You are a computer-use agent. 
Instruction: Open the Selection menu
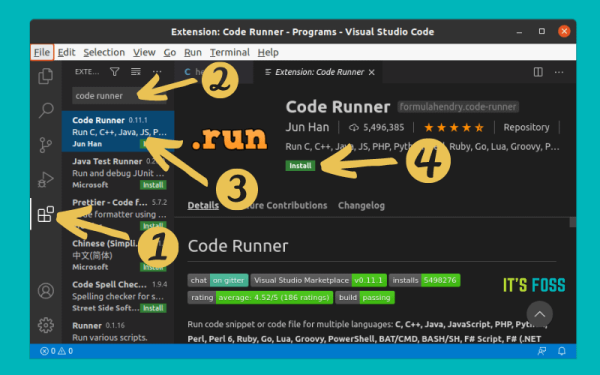coord(104,52)
